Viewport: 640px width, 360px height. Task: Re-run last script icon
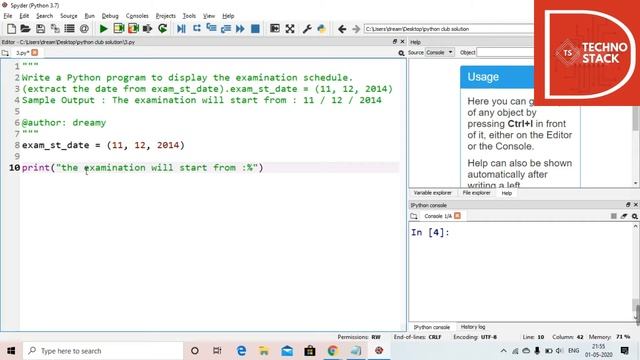click(x=162, y=29)
